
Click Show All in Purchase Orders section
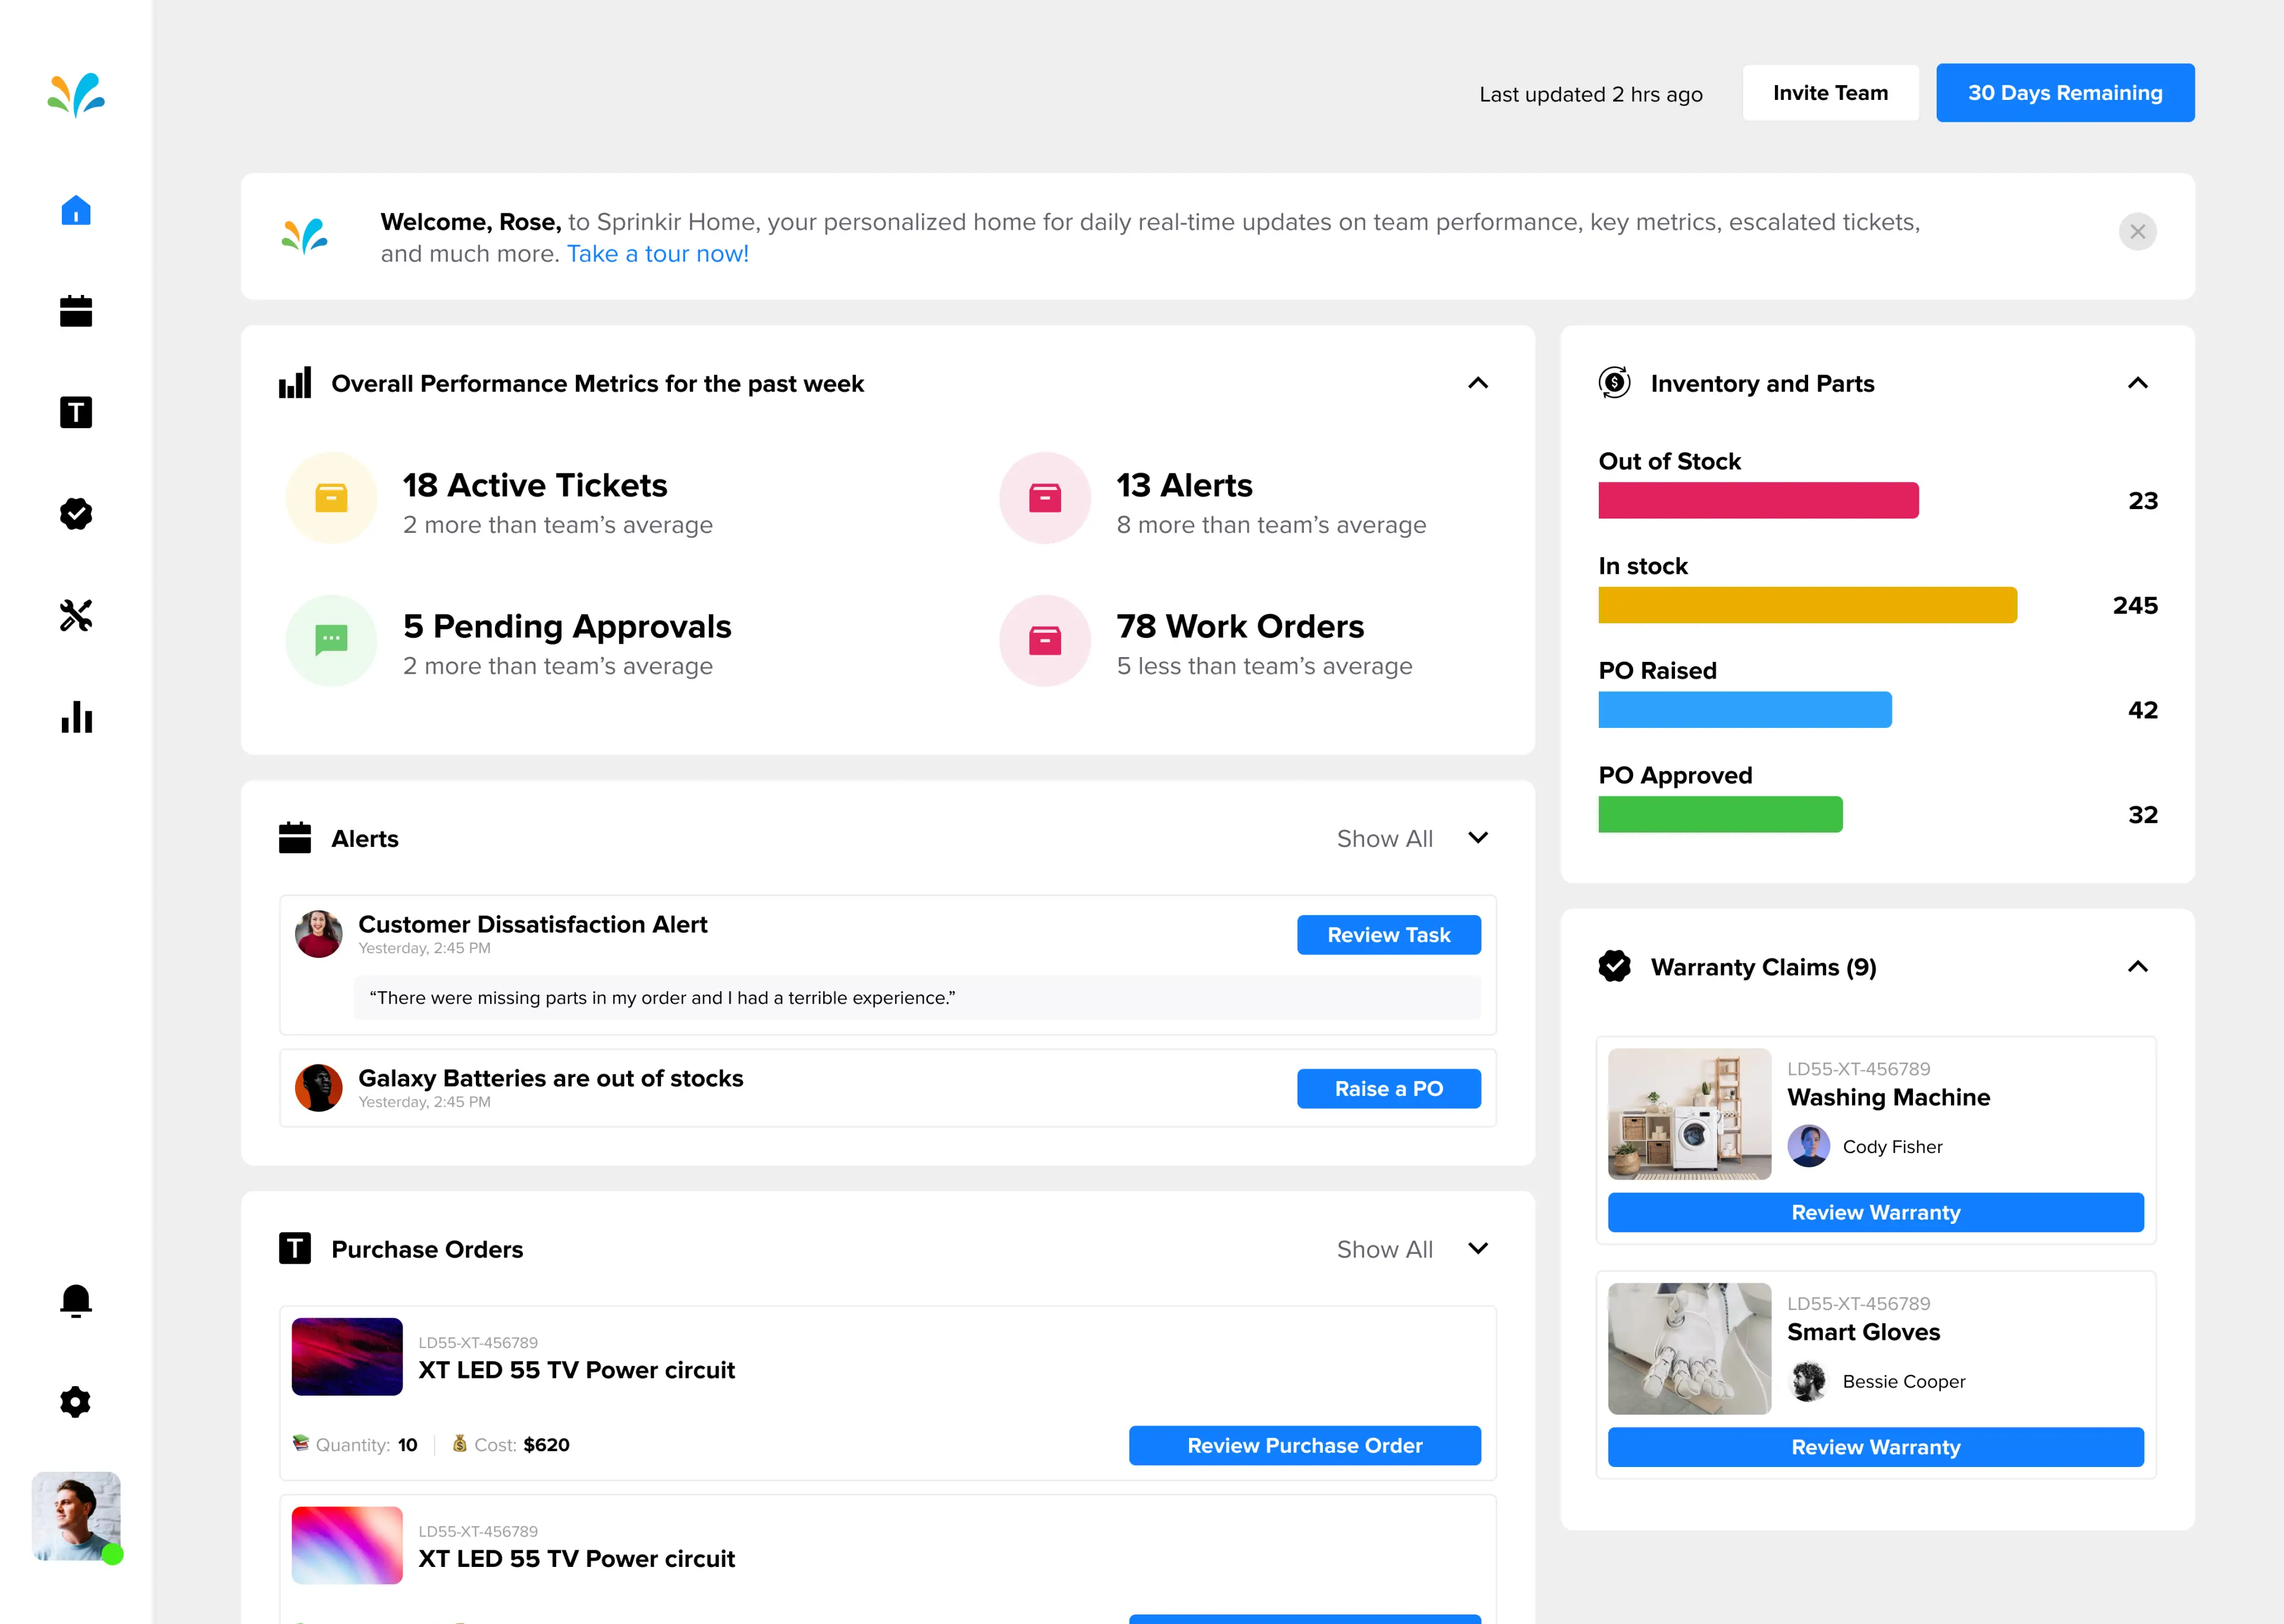click(x=1384, y=1250)
